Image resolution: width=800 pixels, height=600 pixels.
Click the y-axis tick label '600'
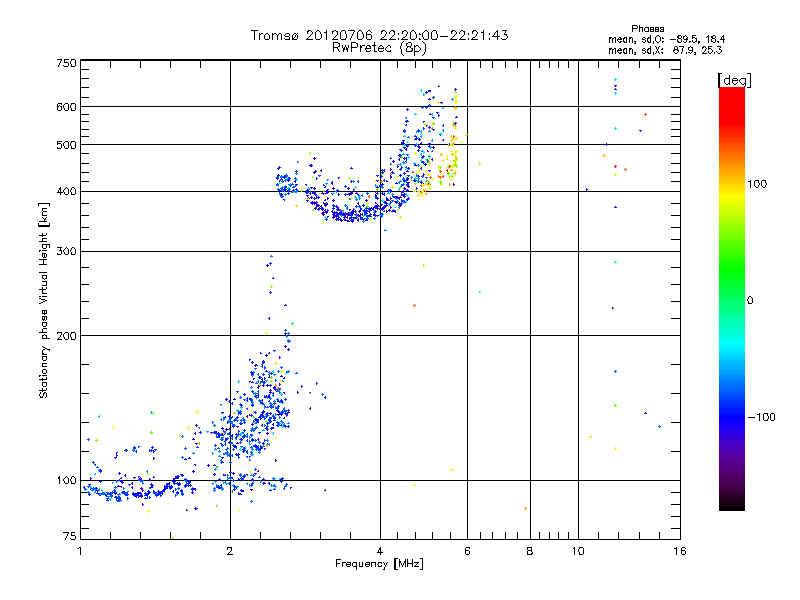point(66,107)
